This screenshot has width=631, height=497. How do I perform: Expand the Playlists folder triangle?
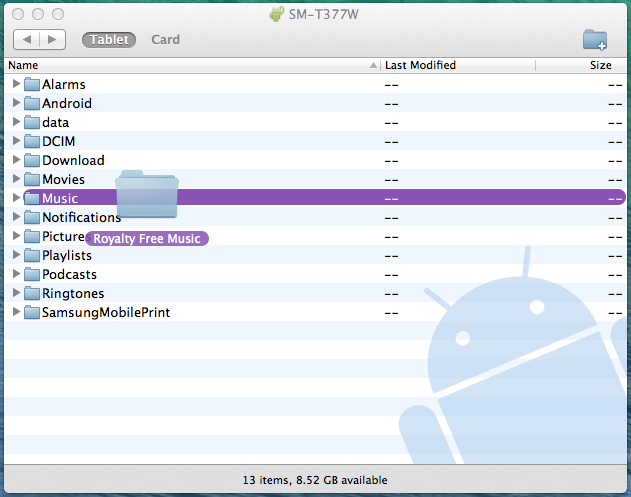(16, 255)
